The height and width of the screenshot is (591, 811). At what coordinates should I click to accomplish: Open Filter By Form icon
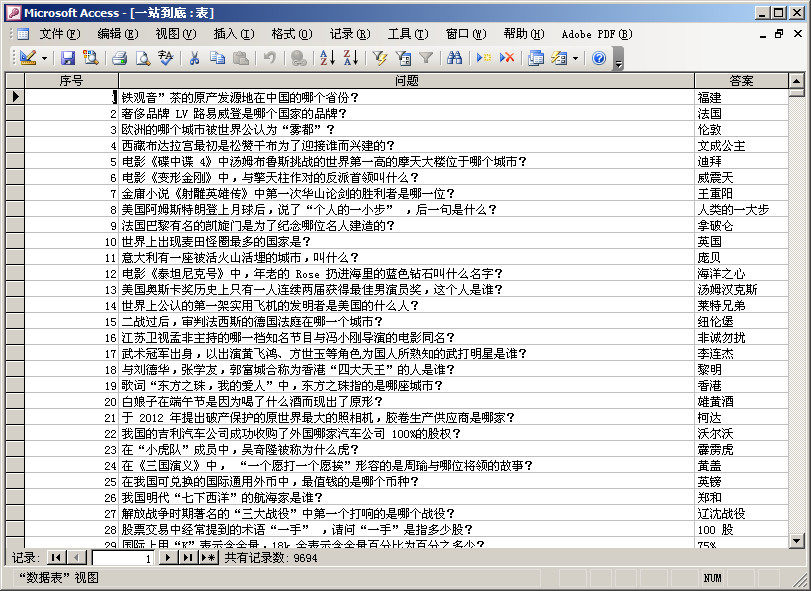[403, 57]
